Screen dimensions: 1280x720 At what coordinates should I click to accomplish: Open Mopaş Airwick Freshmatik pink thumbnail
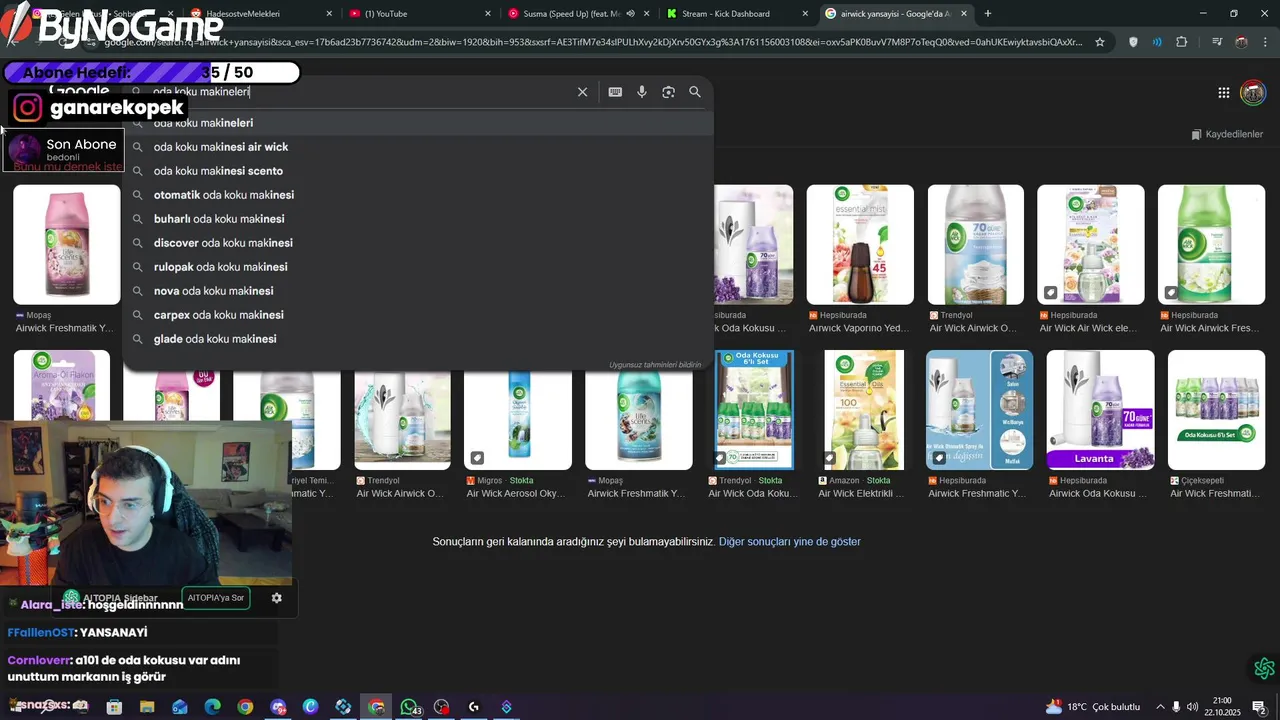[x=67, y=245]
